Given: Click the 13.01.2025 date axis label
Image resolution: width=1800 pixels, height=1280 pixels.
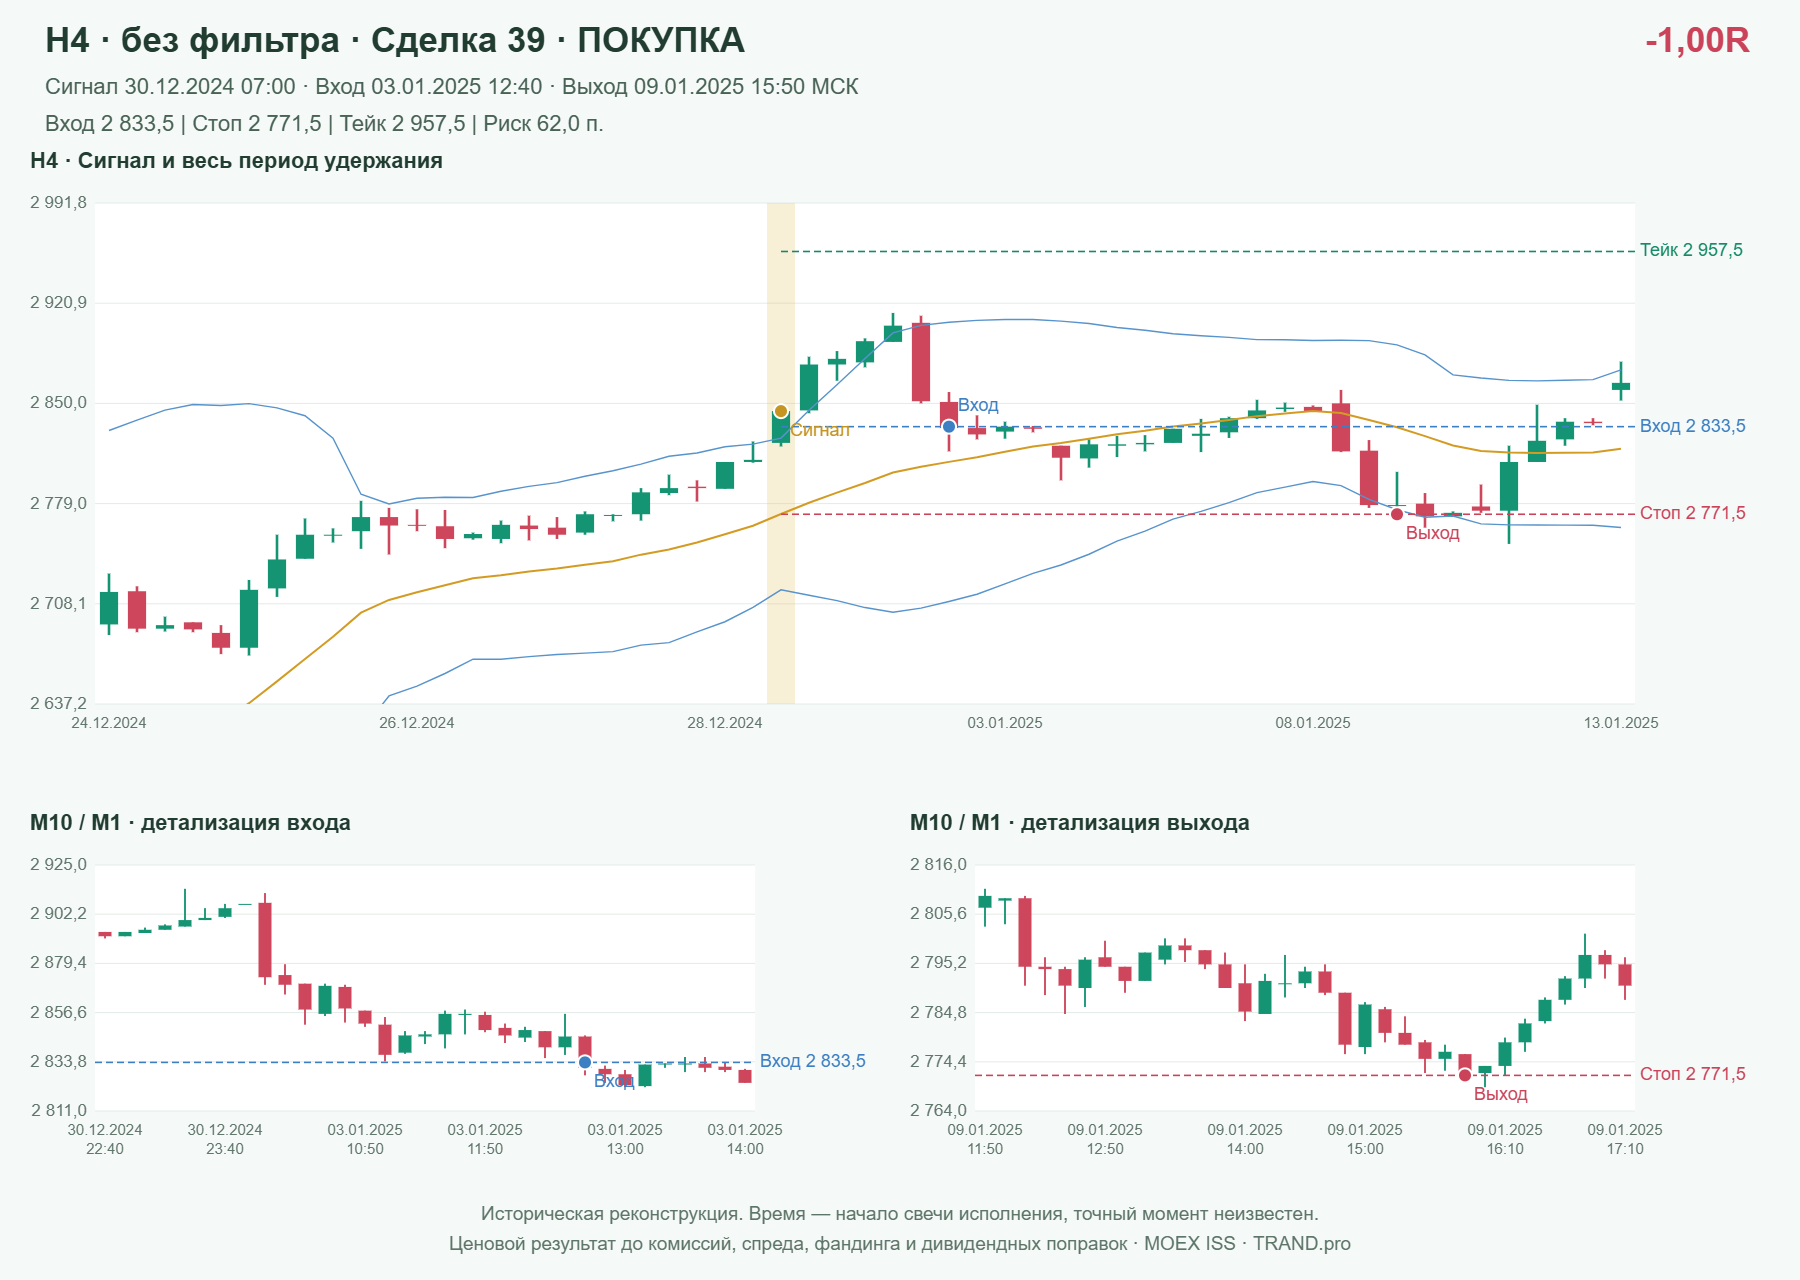Looking at the screenshot, I should pos(1621,723).
